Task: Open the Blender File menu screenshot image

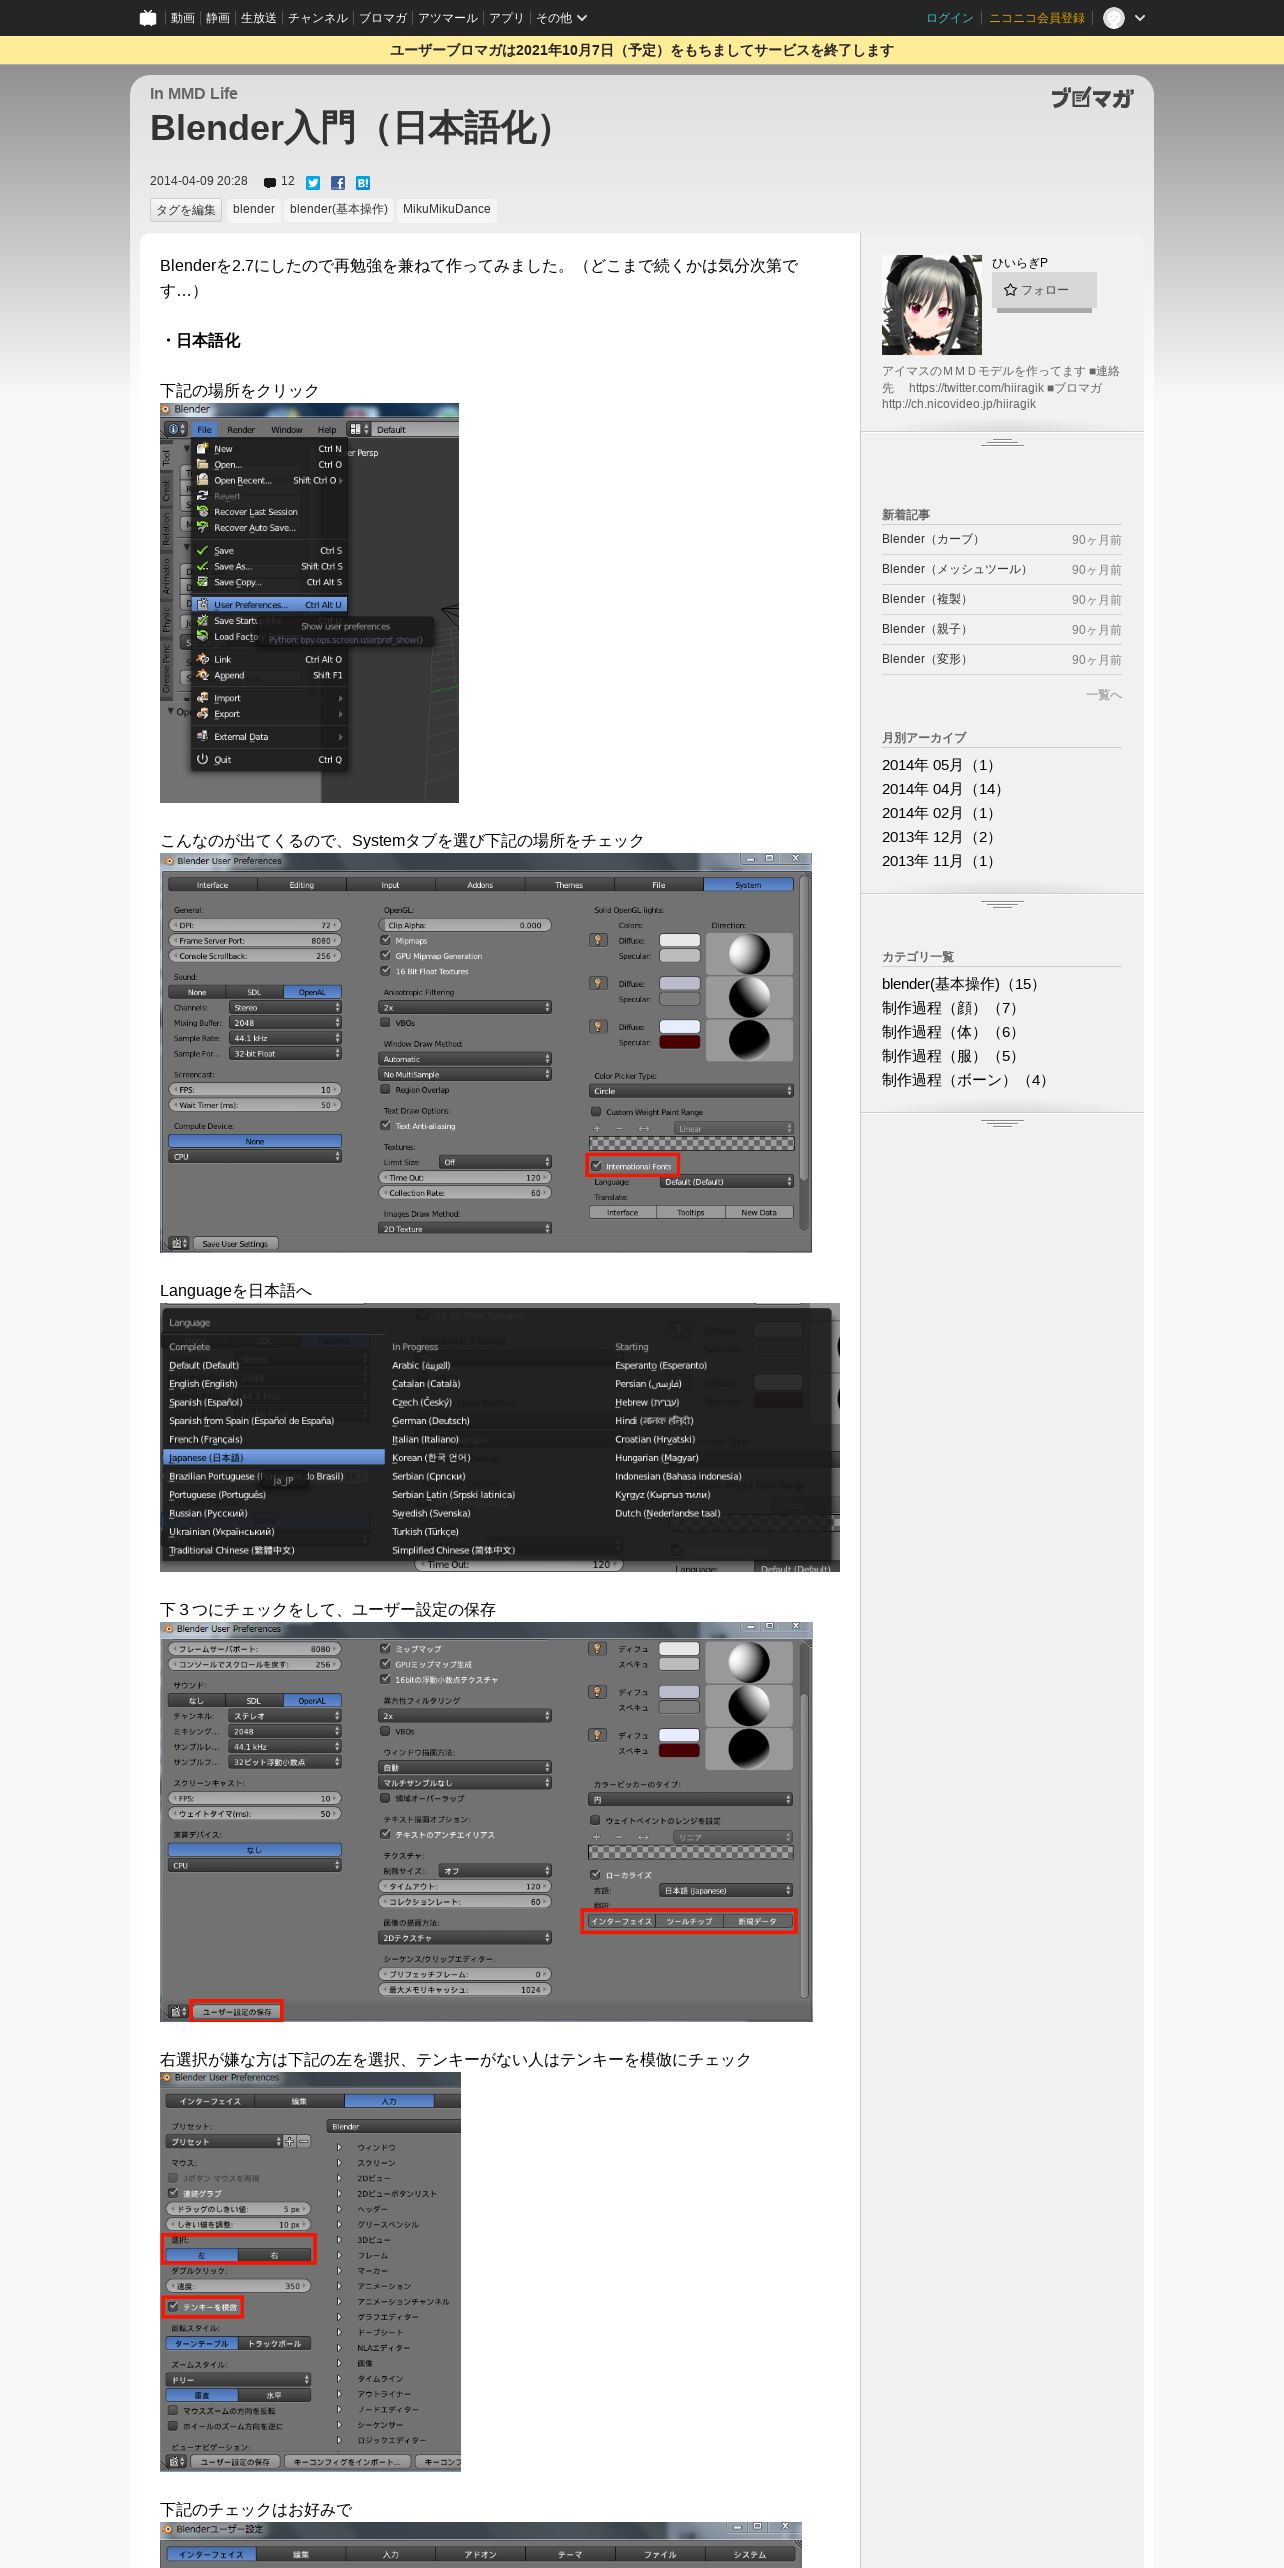Action: 309,603
